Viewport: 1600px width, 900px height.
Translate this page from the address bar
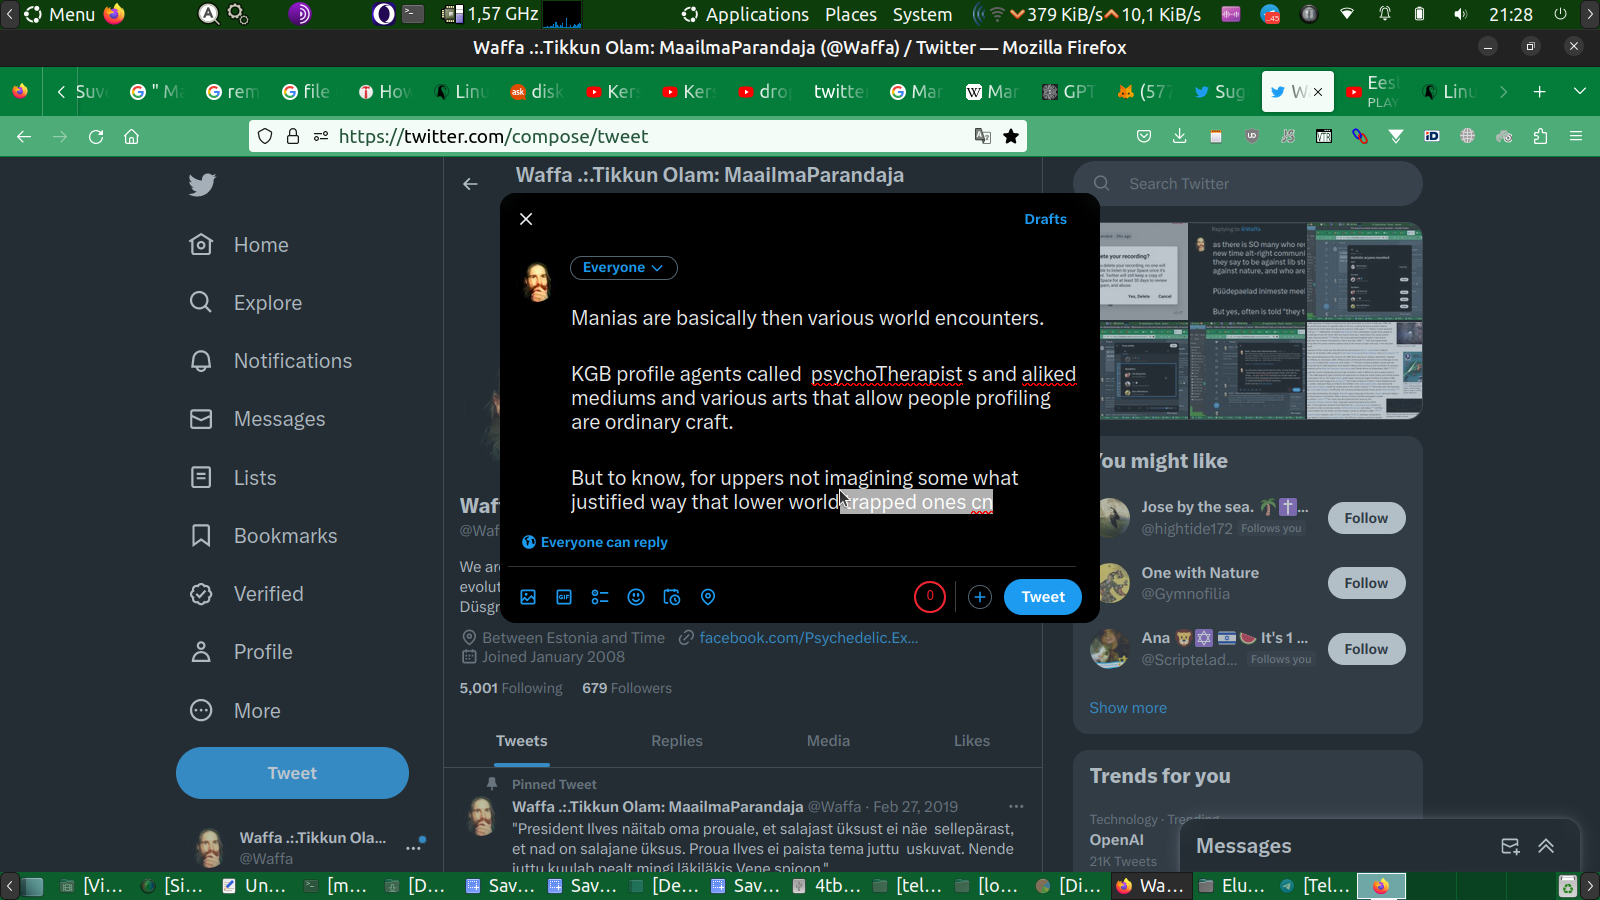983,137
